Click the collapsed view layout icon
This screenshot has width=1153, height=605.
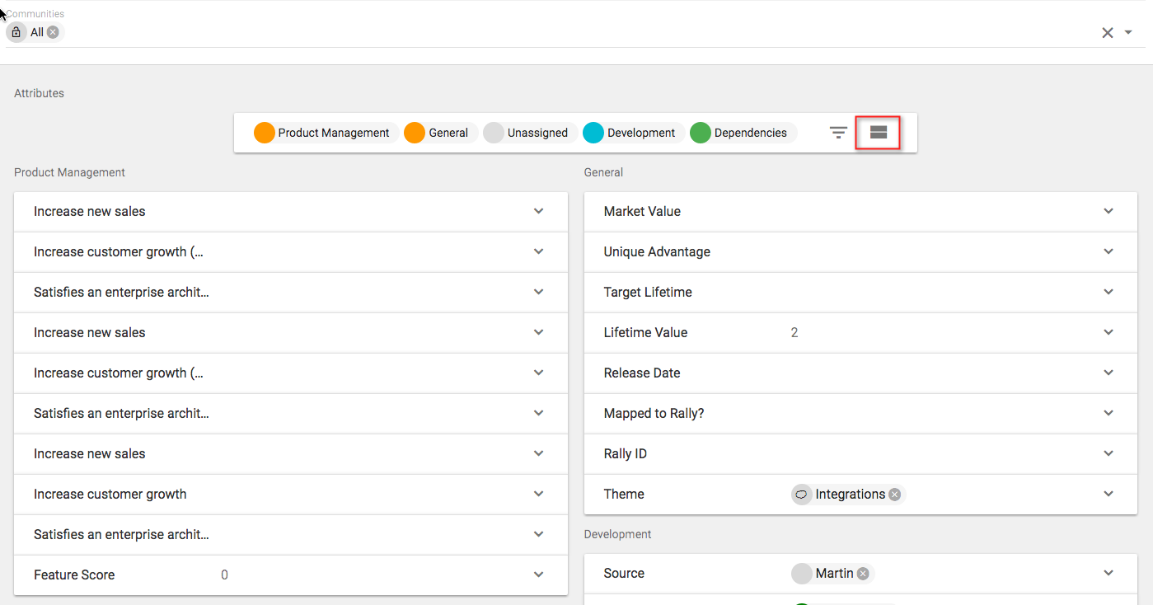[878, 133]
